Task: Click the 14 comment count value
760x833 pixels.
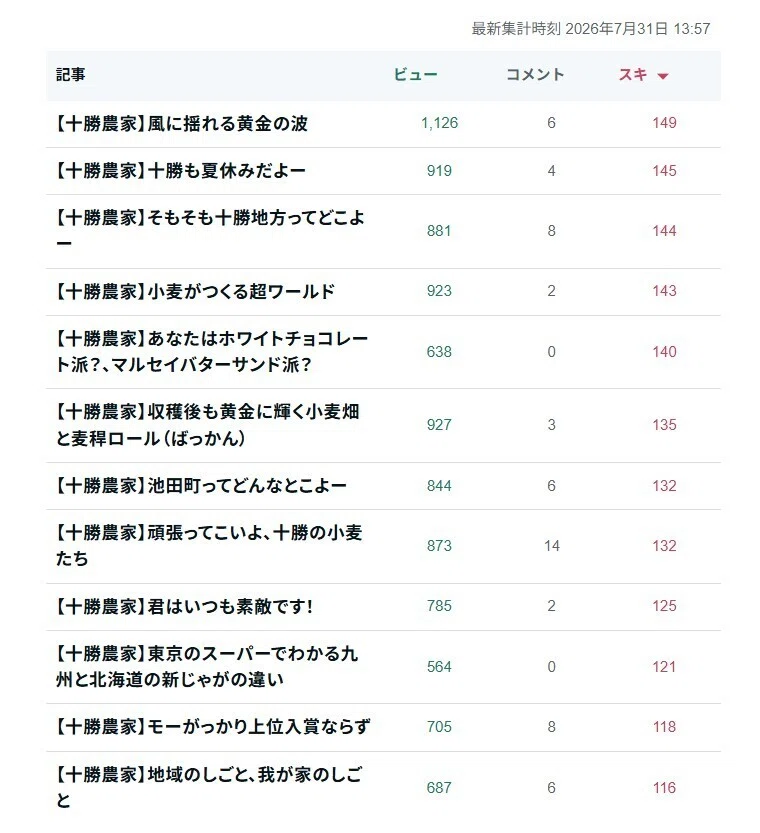Action: 552,546
